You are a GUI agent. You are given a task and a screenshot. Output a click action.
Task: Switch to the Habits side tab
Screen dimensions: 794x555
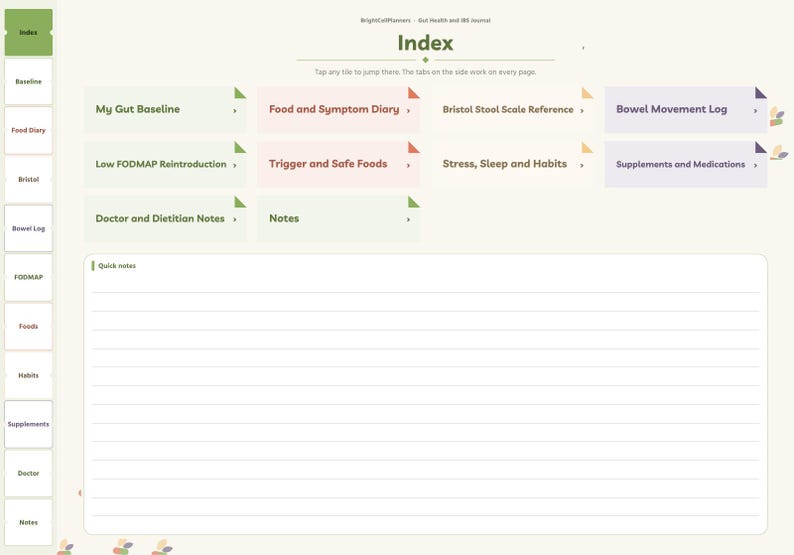coord(28,375)
